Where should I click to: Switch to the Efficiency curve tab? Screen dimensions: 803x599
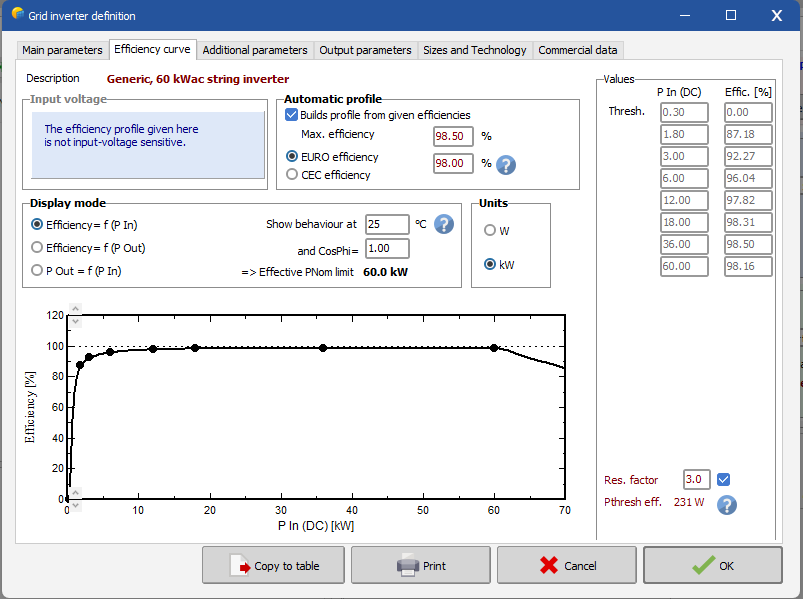pyautogui.click(x=152, y=49)
